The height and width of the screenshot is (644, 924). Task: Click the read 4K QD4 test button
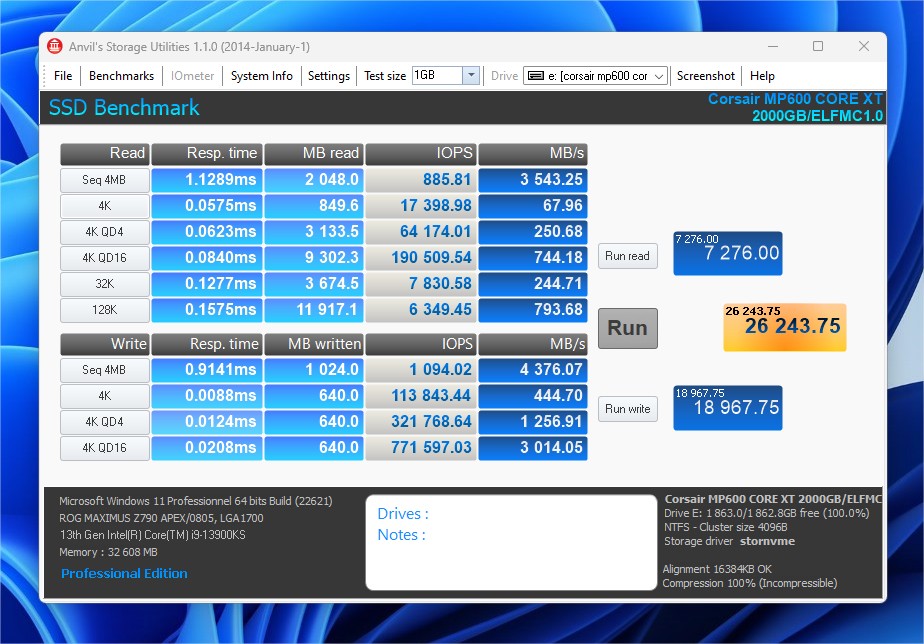104,232
